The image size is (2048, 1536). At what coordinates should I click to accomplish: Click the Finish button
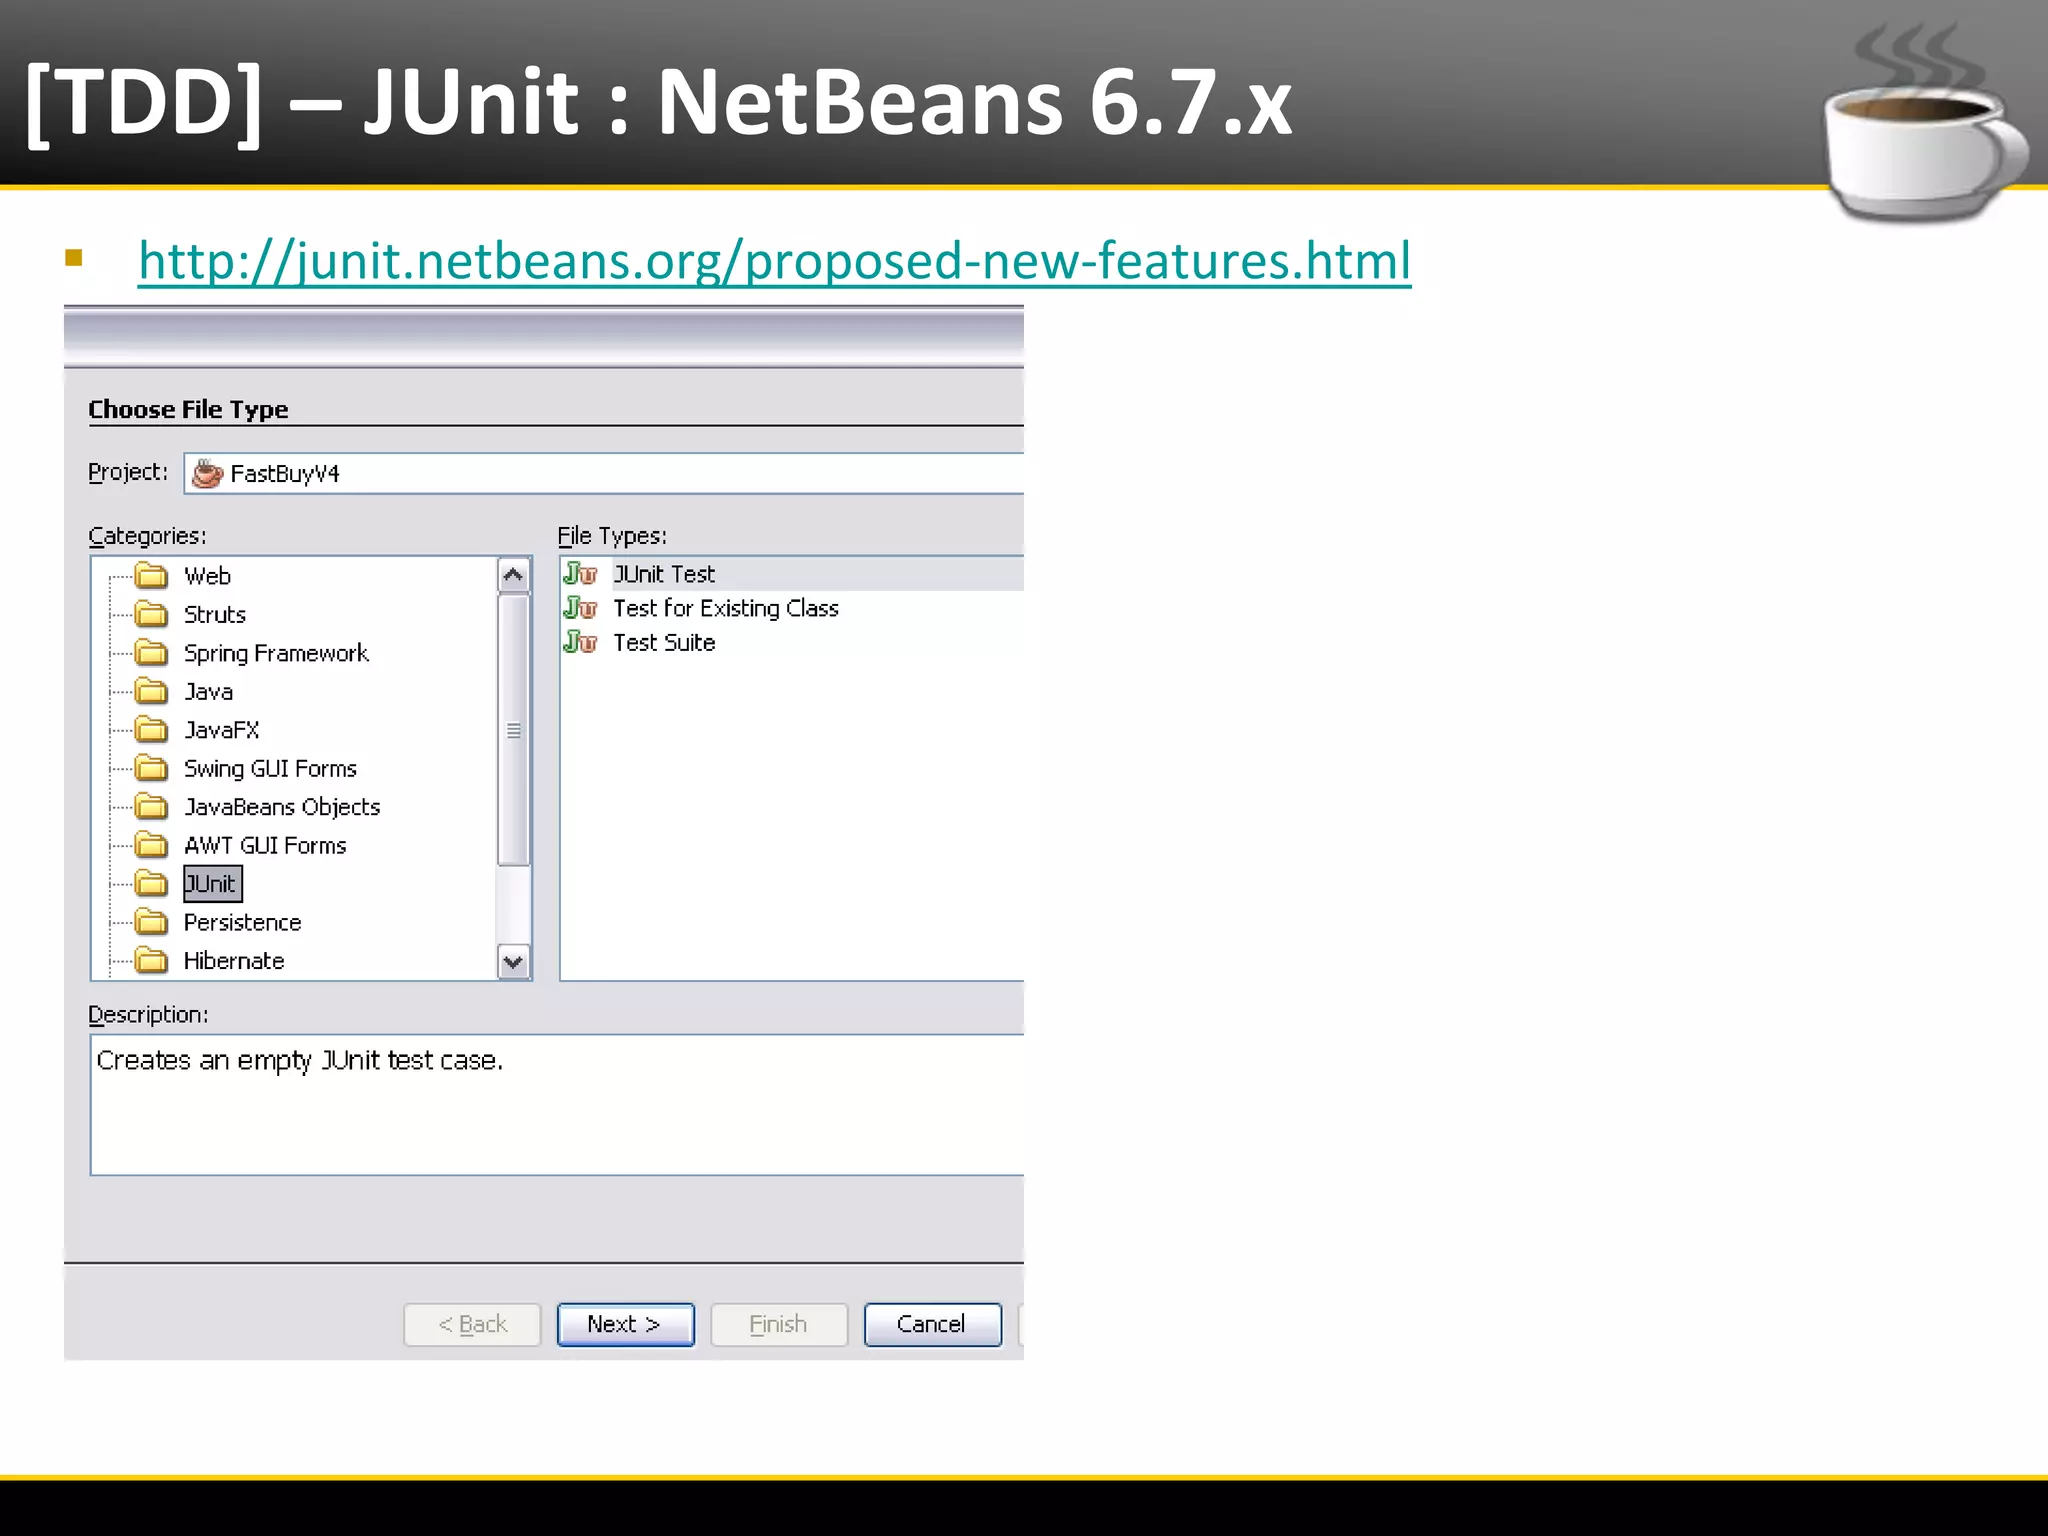pos(779,1324)
